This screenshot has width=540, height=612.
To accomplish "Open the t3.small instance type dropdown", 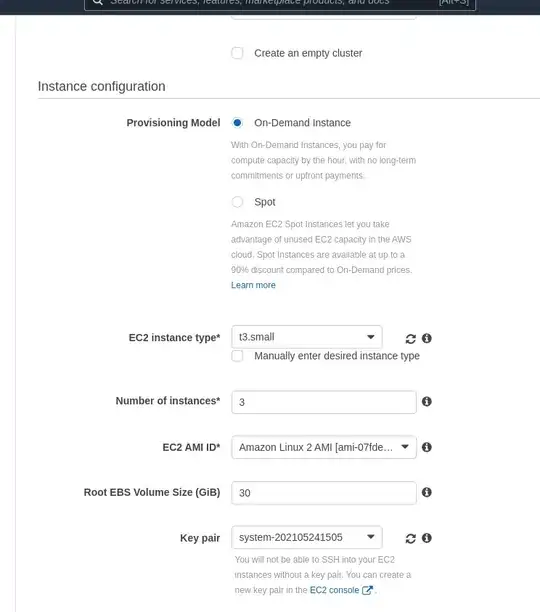I will coord(307,337).
